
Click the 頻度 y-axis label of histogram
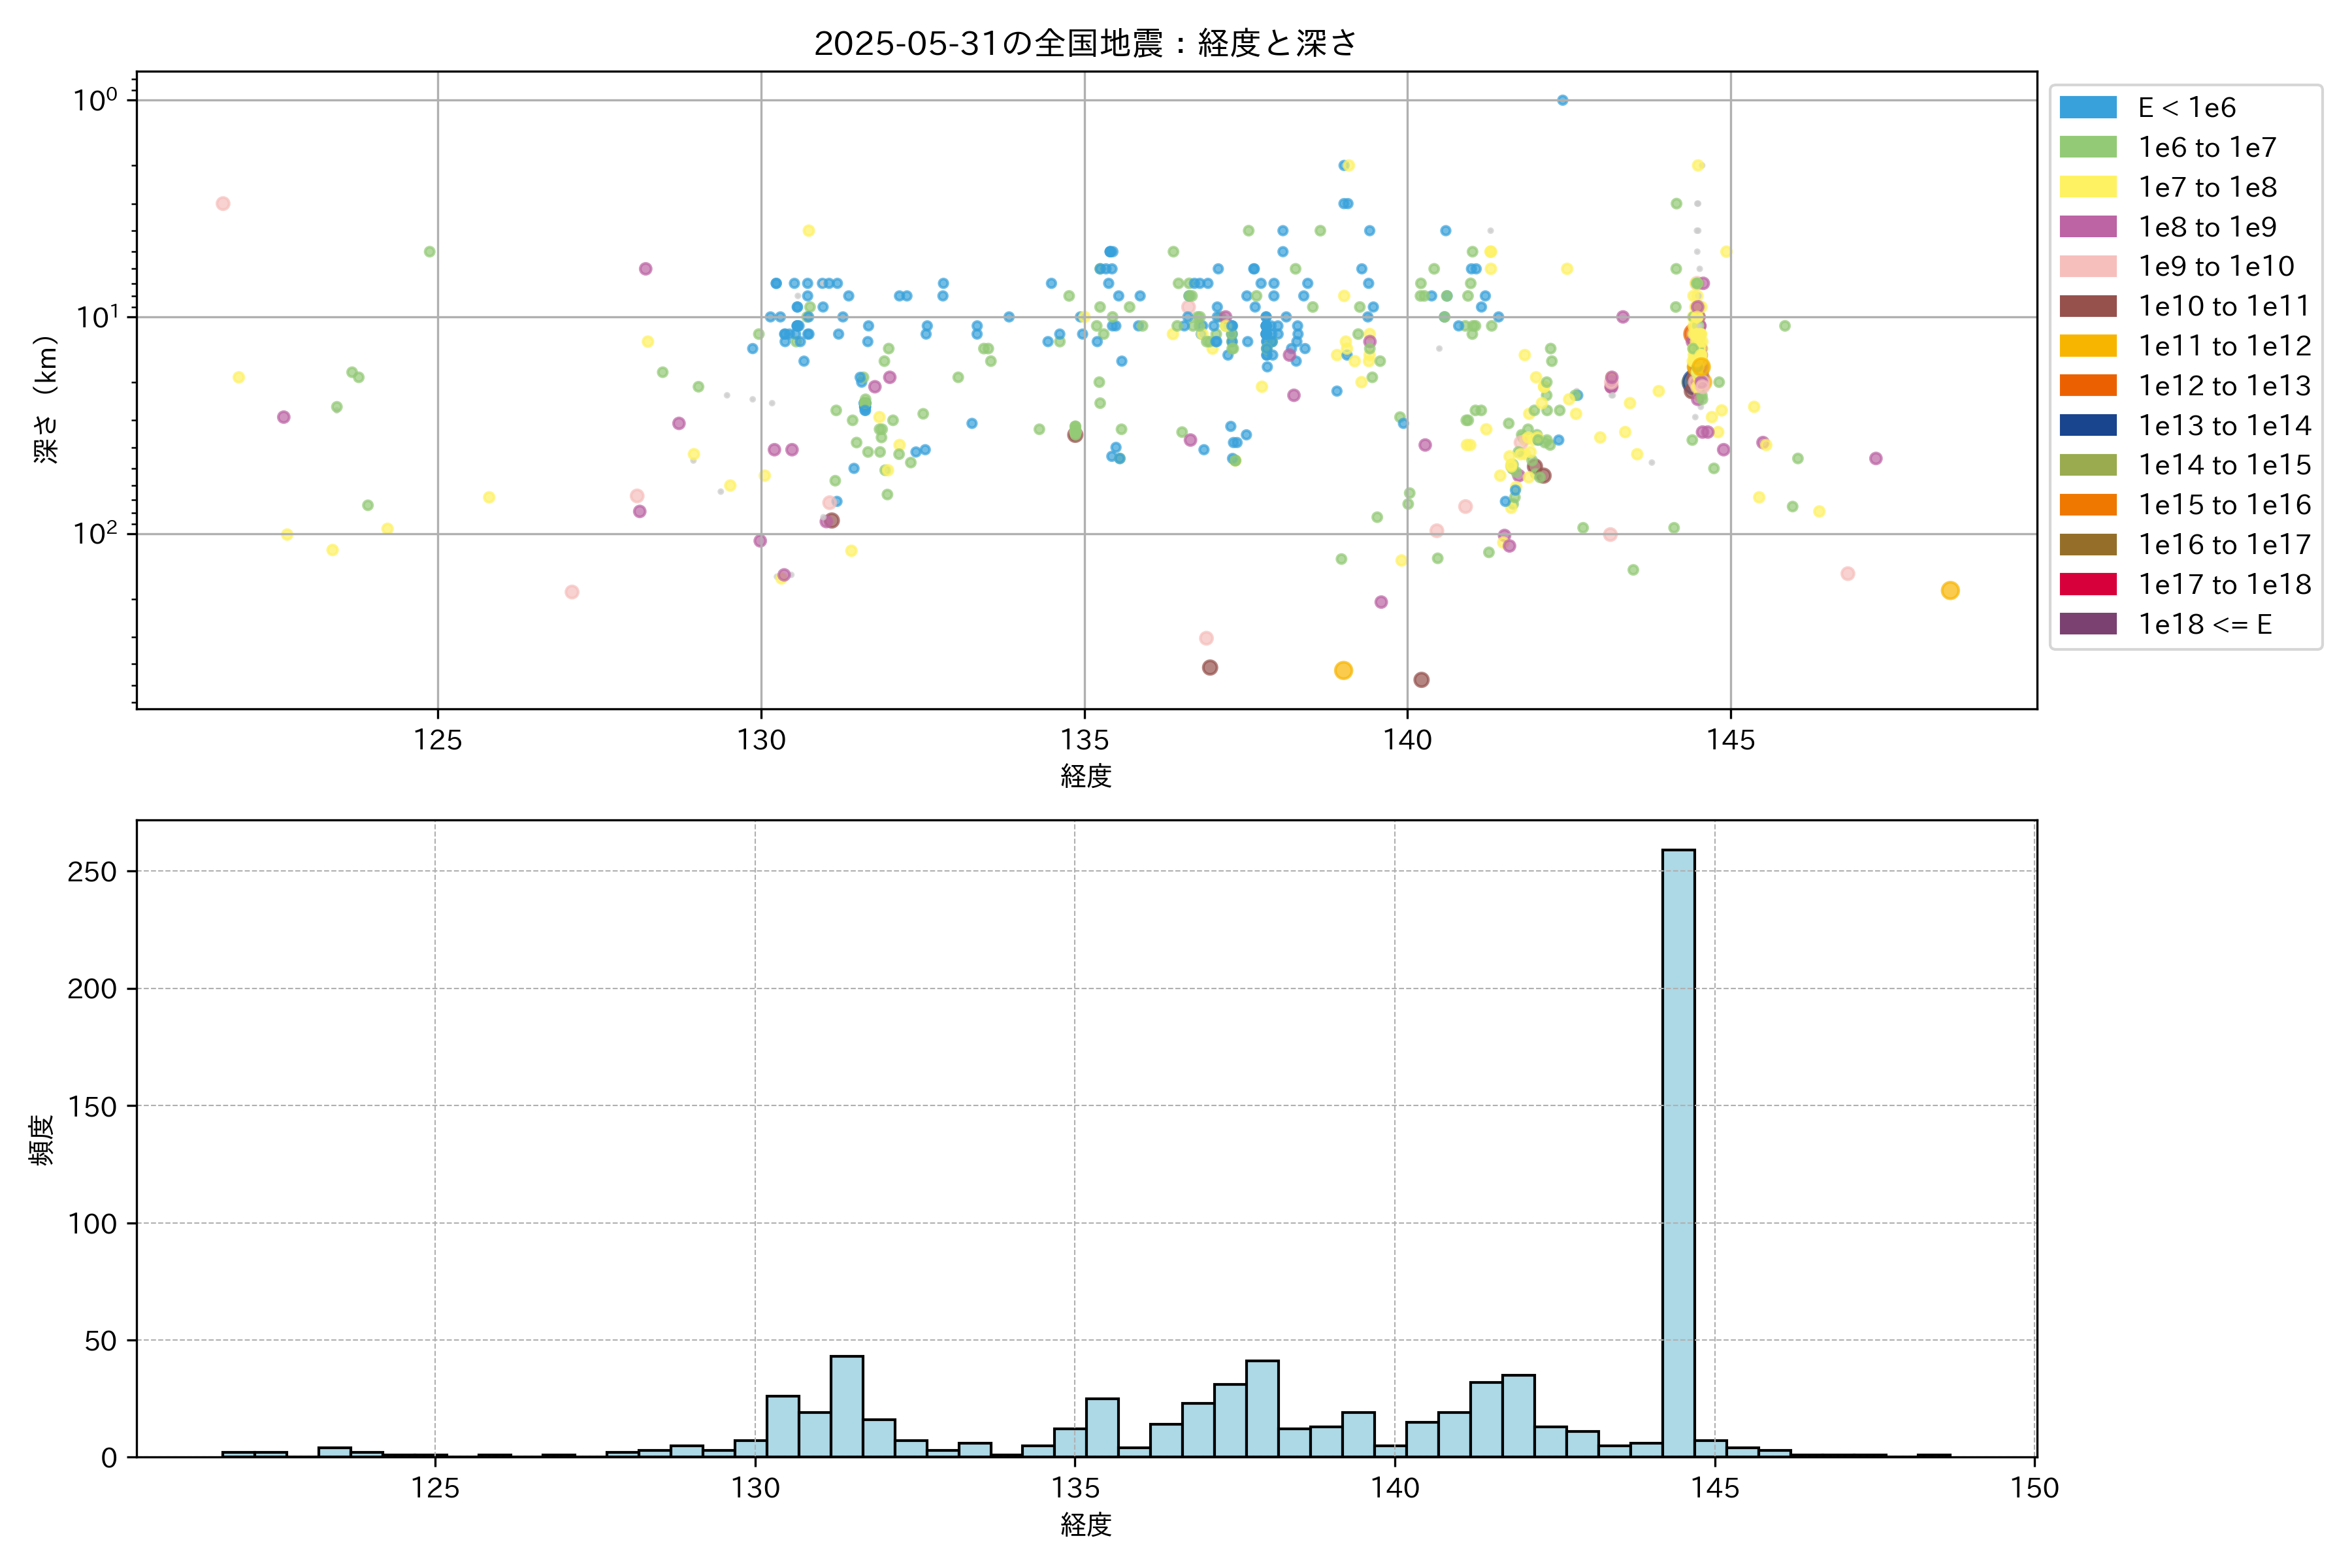(42, 1140)
